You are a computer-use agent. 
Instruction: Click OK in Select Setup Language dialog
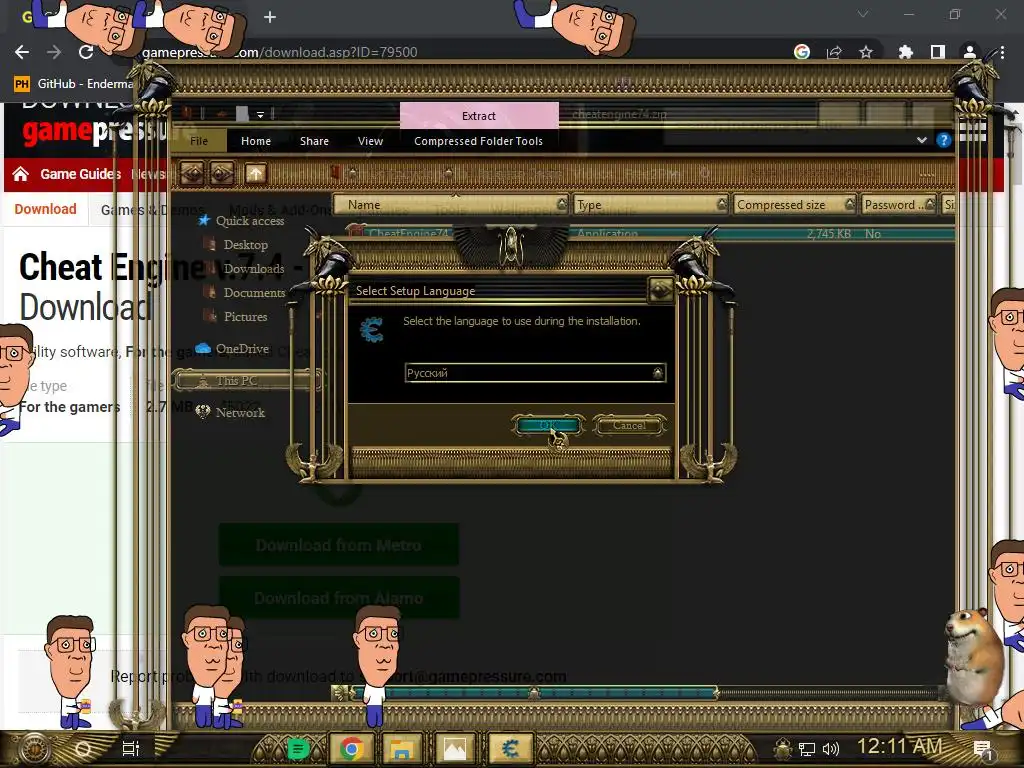pos(548,425)
